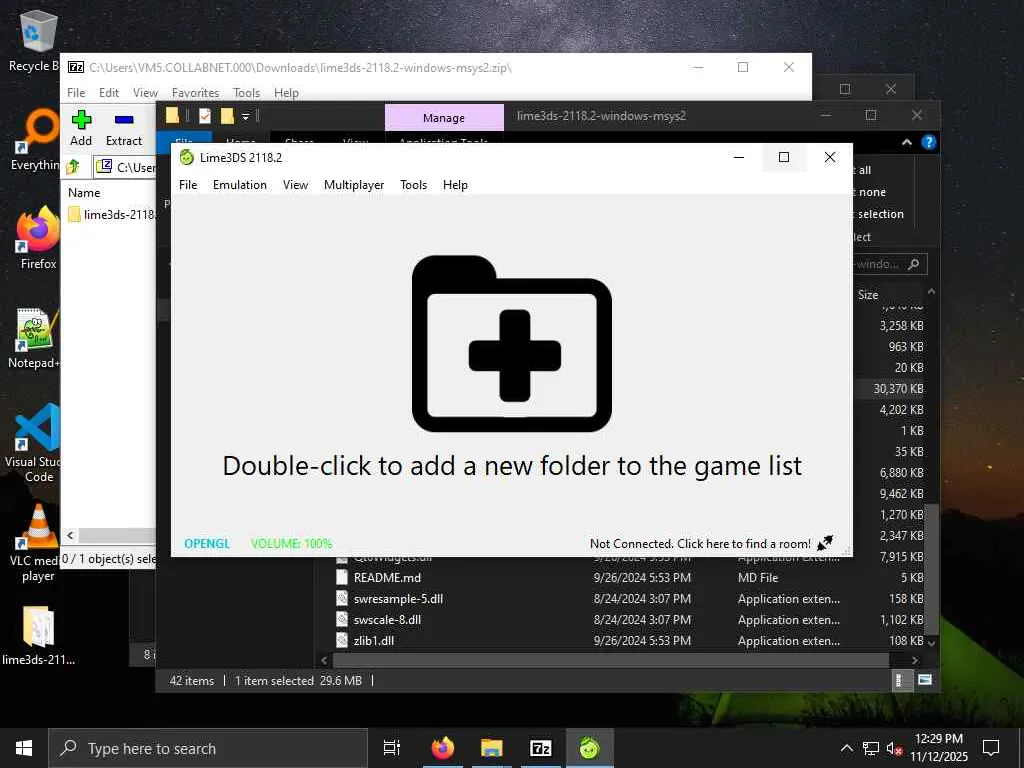The width and height of the screenshot is (1024, 768).
Task: Click the folder icon in Explorer quick access toolbar
Action: 172,116
